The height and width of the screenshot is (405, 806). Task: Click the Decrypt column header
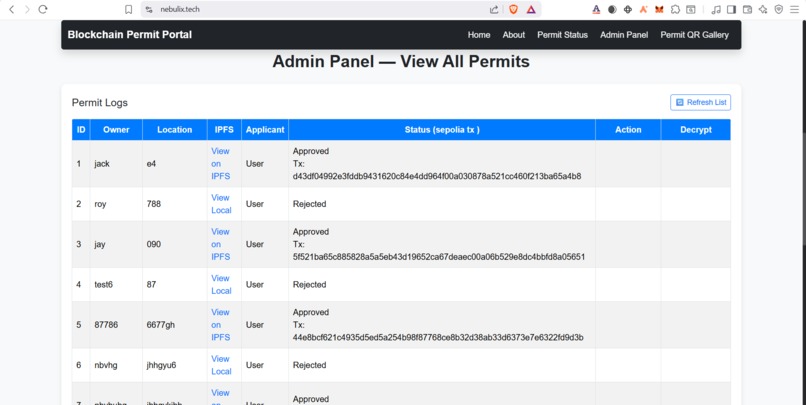(696, 130)
